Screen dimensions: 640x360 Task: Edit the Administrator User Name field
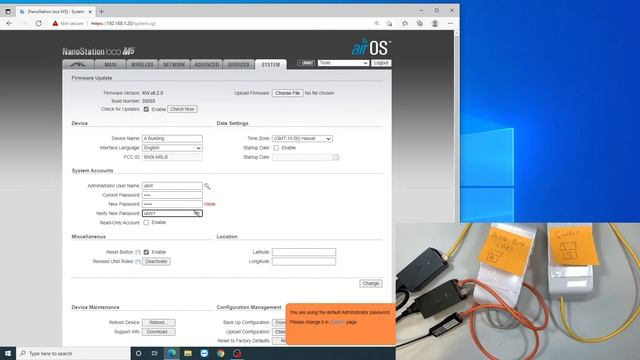(172, 186)
